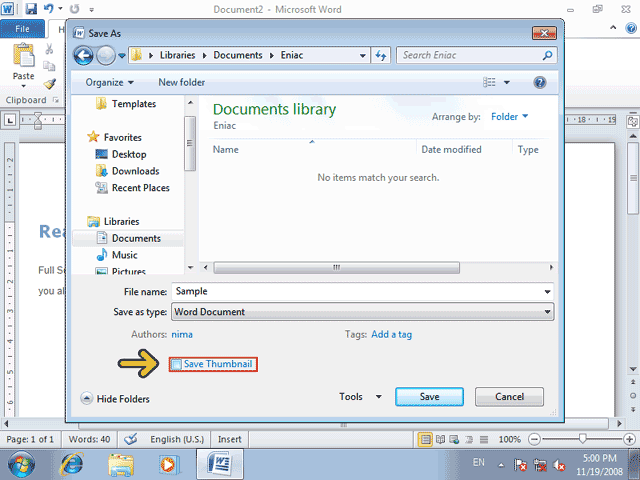Click the horizontal scrollbar in file list
This screenshot has width=640, height=480.
(336, 268)
